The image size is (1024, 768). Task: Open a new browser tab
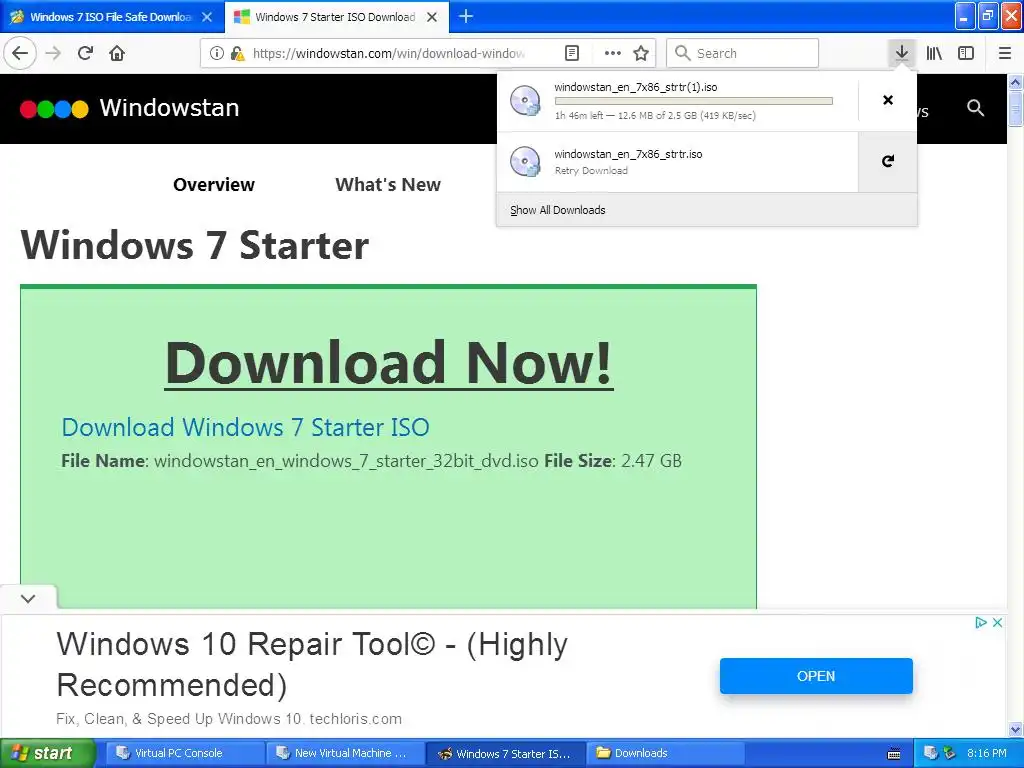[466, 16]
